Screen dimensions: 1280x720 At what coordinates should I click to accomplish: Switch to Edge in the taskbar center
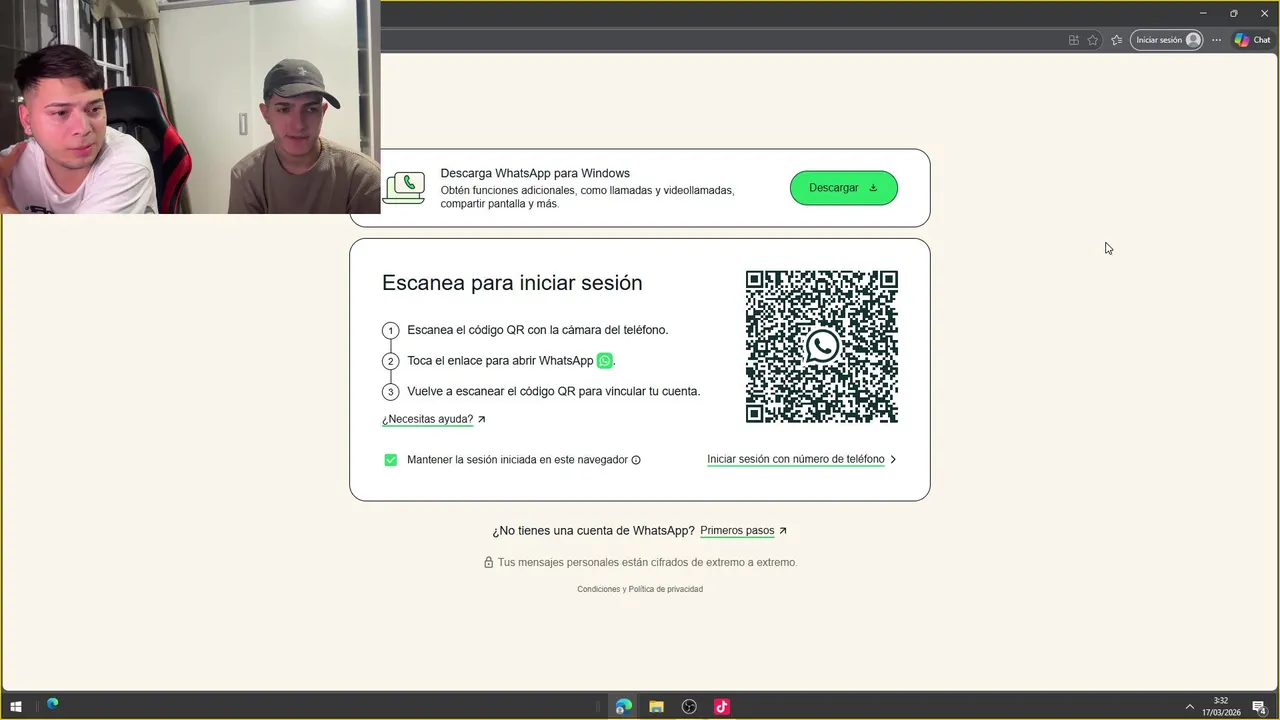pyautogui.click(x=623, y=707)
